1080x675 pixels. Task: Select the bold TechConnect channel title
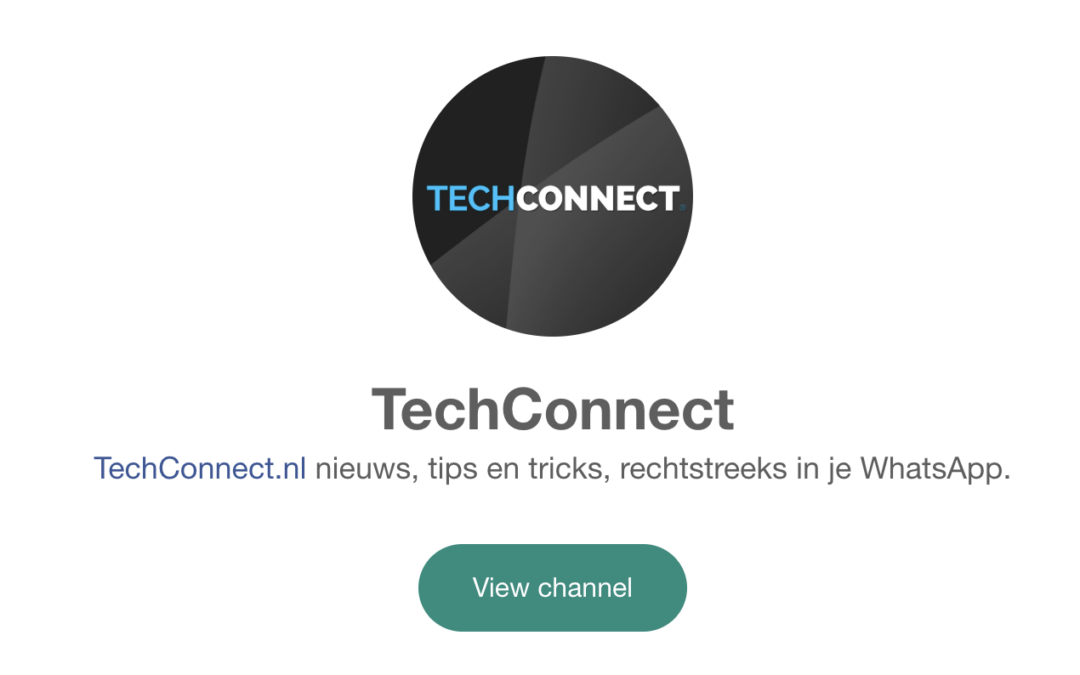tap(552, 409)
